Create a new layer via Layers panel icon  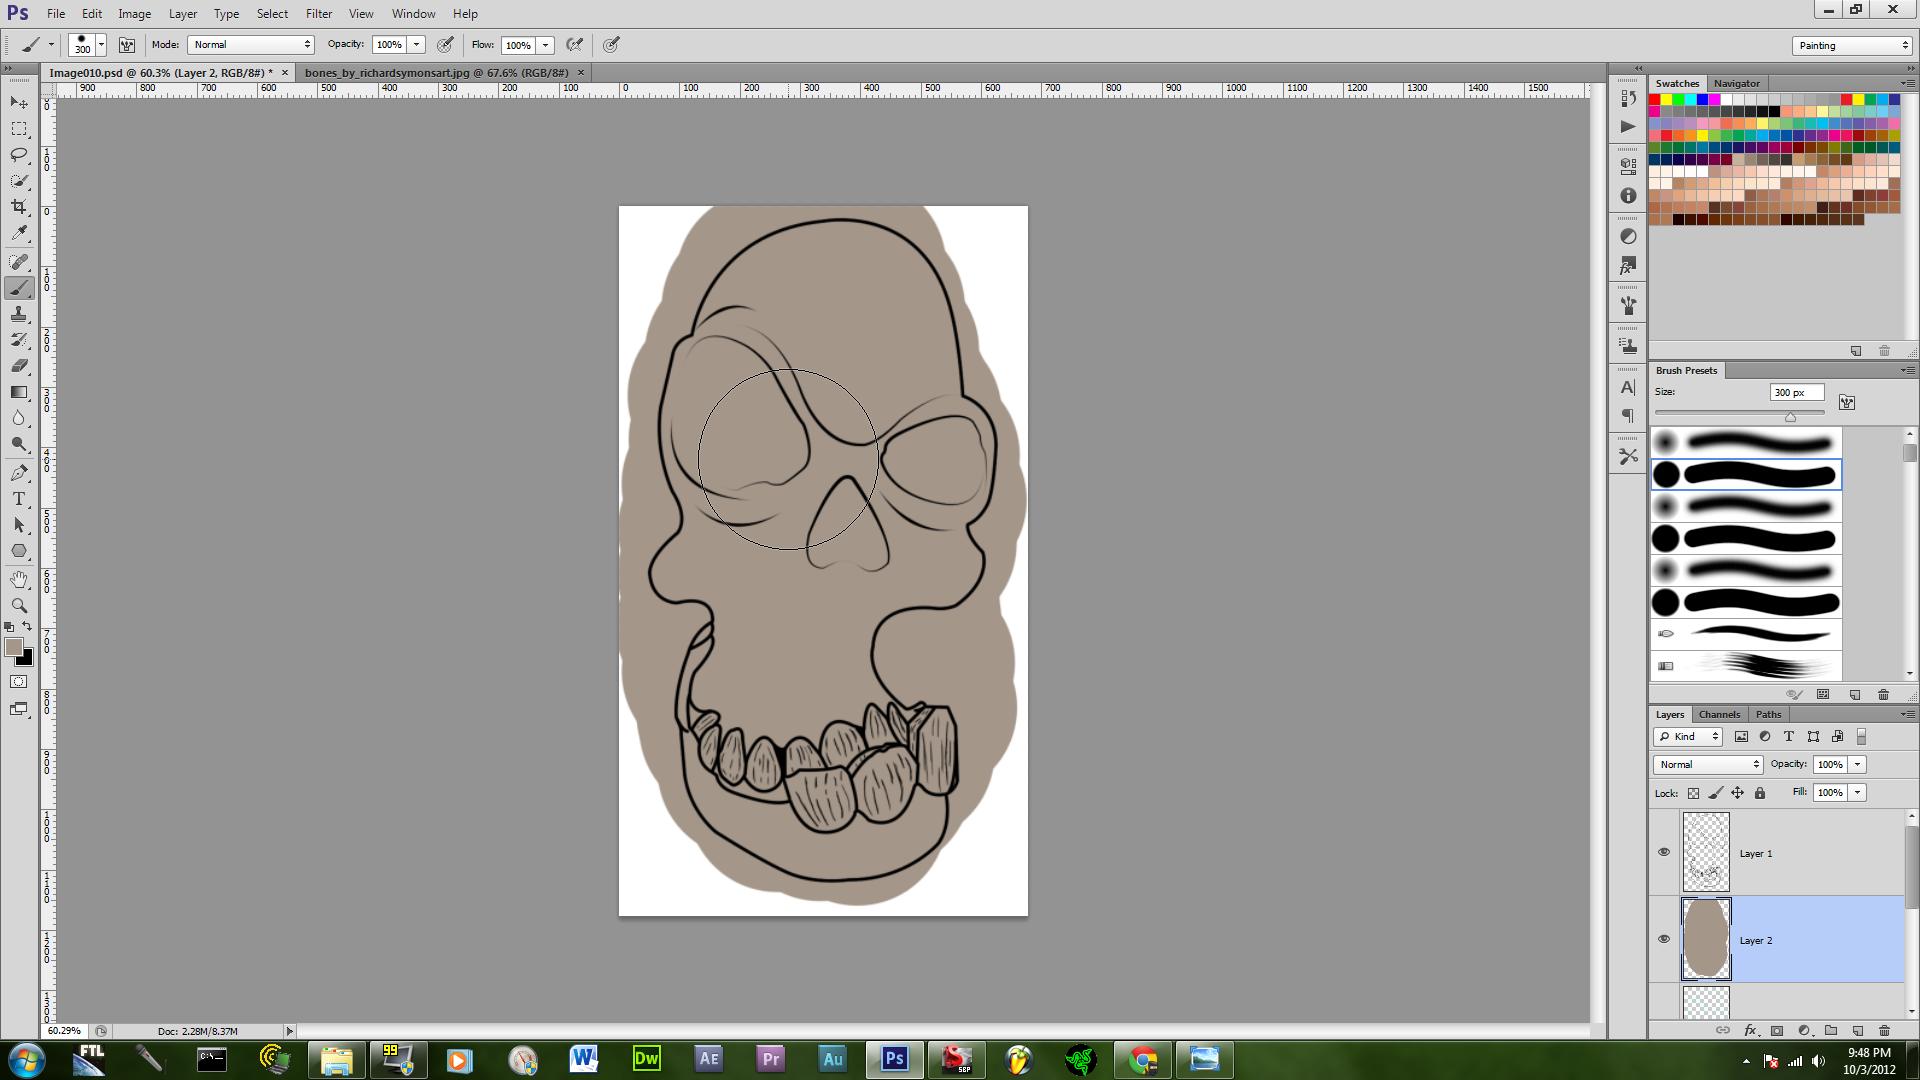click(1857, 1030)
